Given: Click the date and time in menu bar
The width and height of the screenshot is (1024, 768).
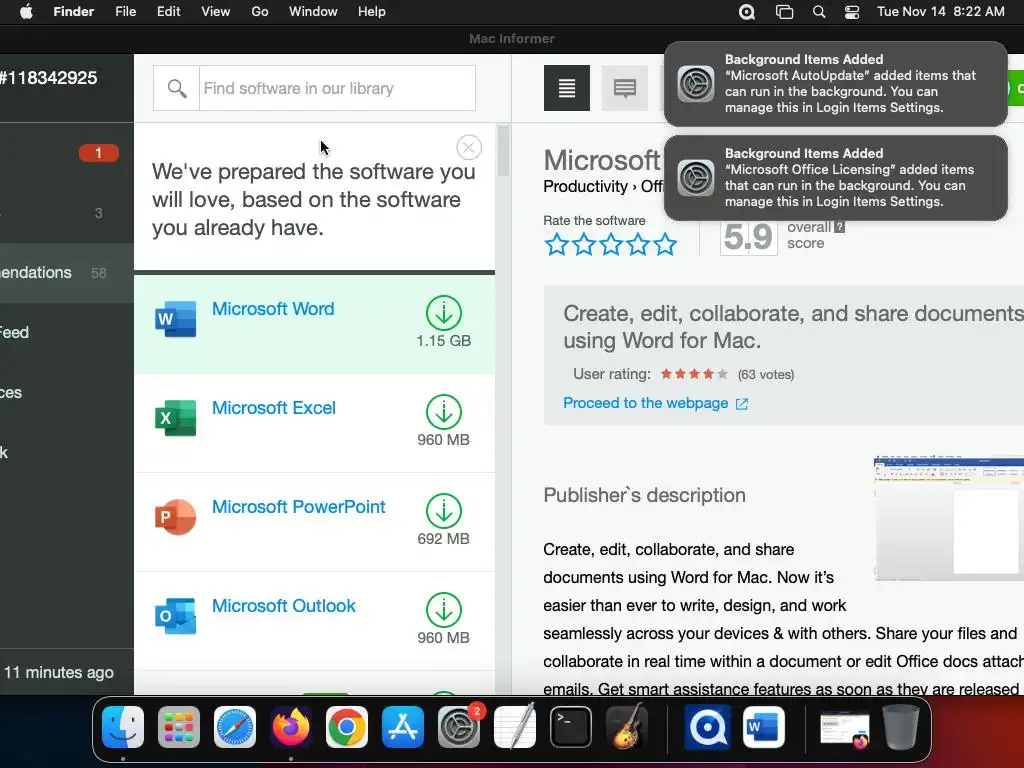Looking at the screenshot, I should click(x=940, y=12).
